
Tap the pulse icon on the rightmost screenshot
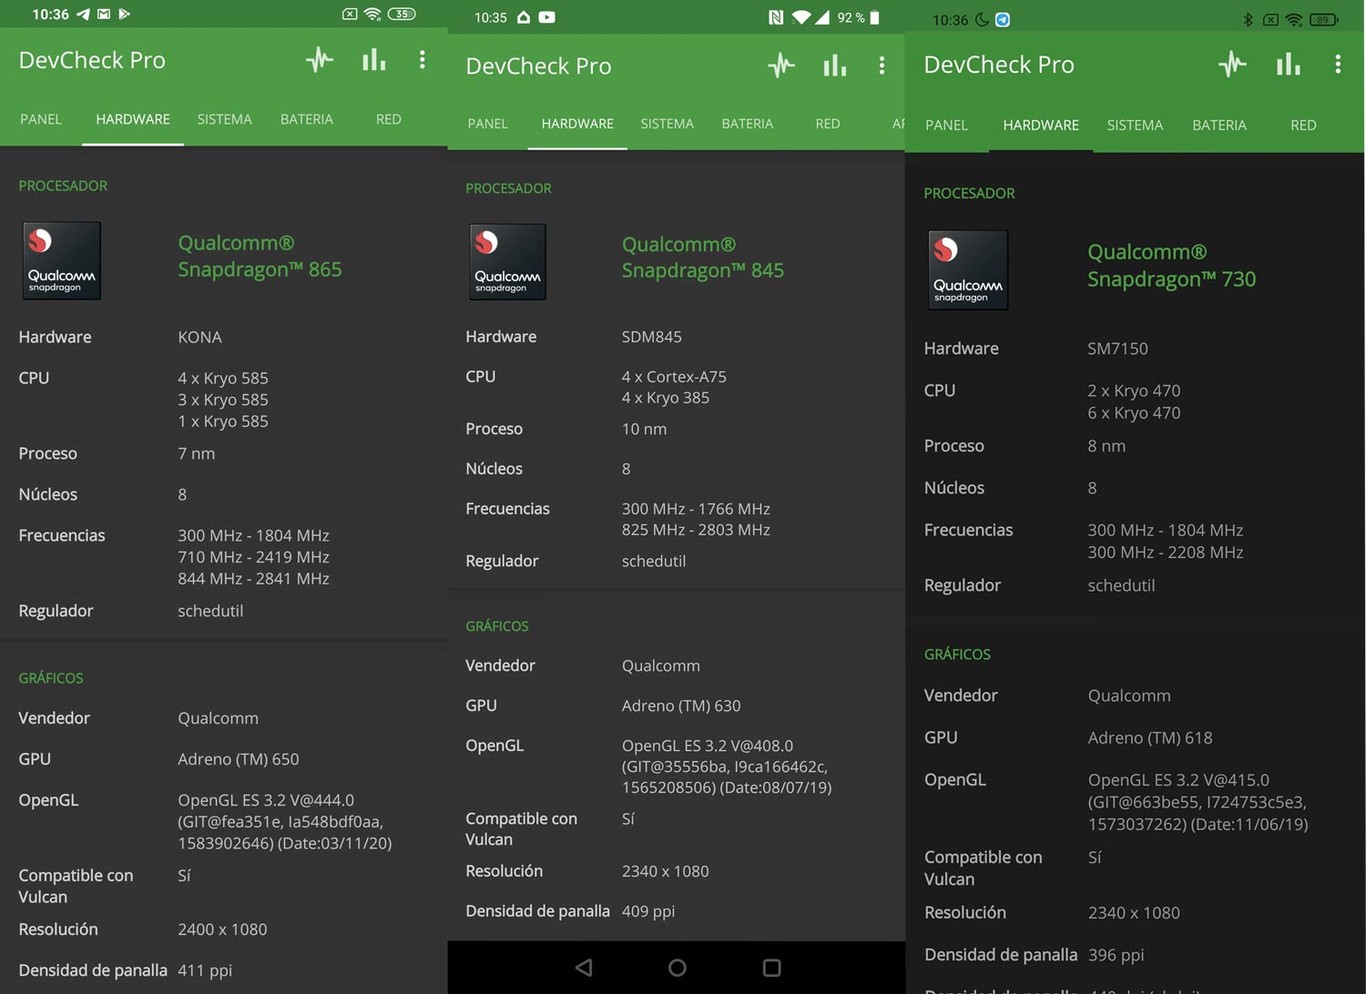[x=1233, y=63]
